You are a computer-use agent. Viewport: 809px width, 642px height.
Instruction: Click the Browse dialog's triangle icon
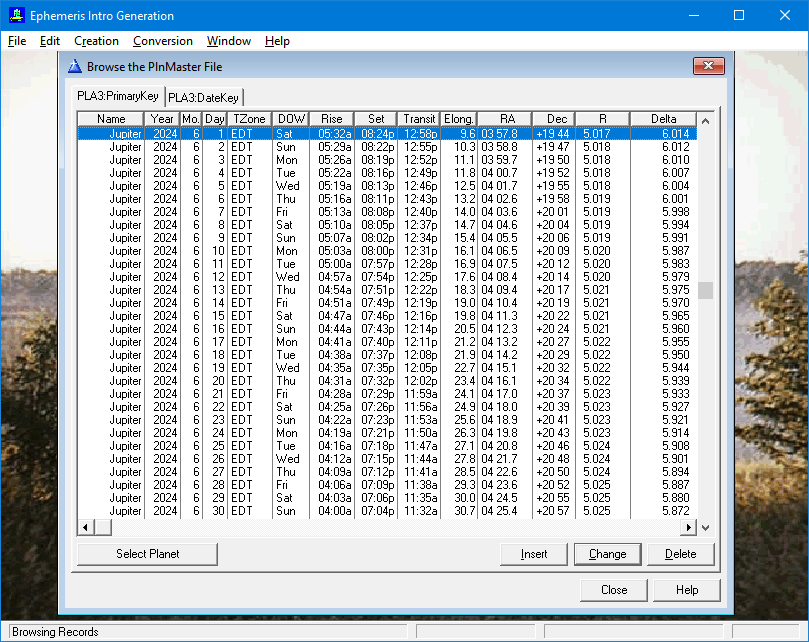[74, 67]
